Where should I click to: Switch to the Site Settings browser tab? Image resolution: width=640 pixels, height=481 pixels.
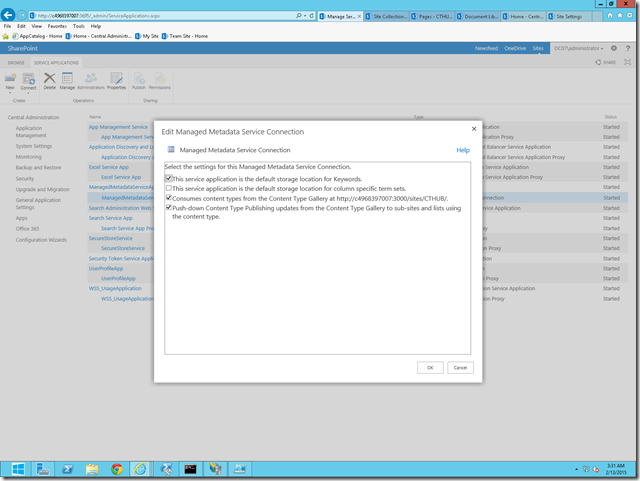pos(569,16)
